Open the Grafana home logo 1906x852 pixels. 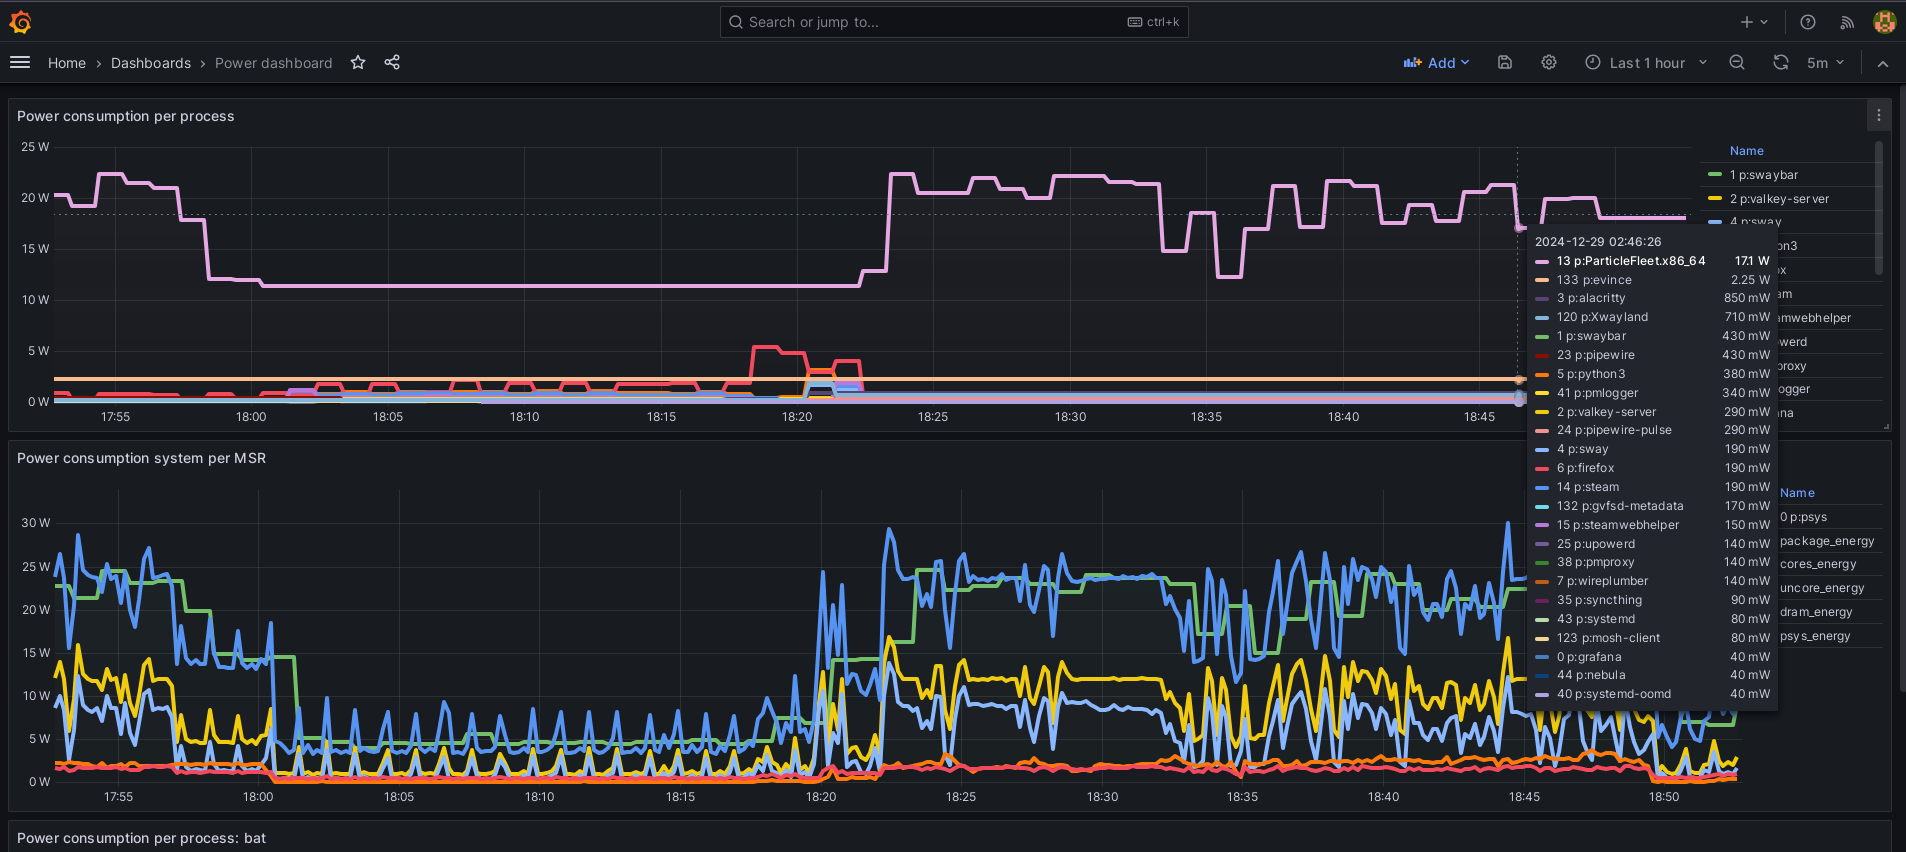click(20, 21)
